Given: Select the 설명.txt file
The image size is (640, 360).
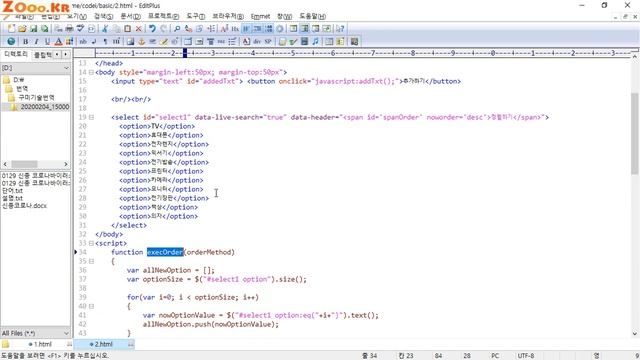Looking at the screenshot, I should pyautogui.click(x=12, y=198).
